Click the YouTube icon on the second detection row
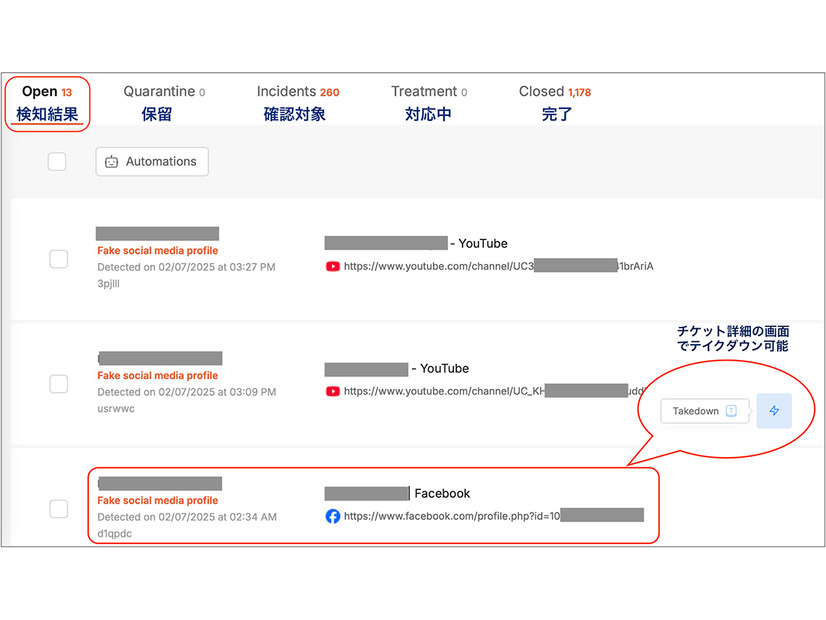The width and height of the screenshot is (826, 620). coord(332,391)
